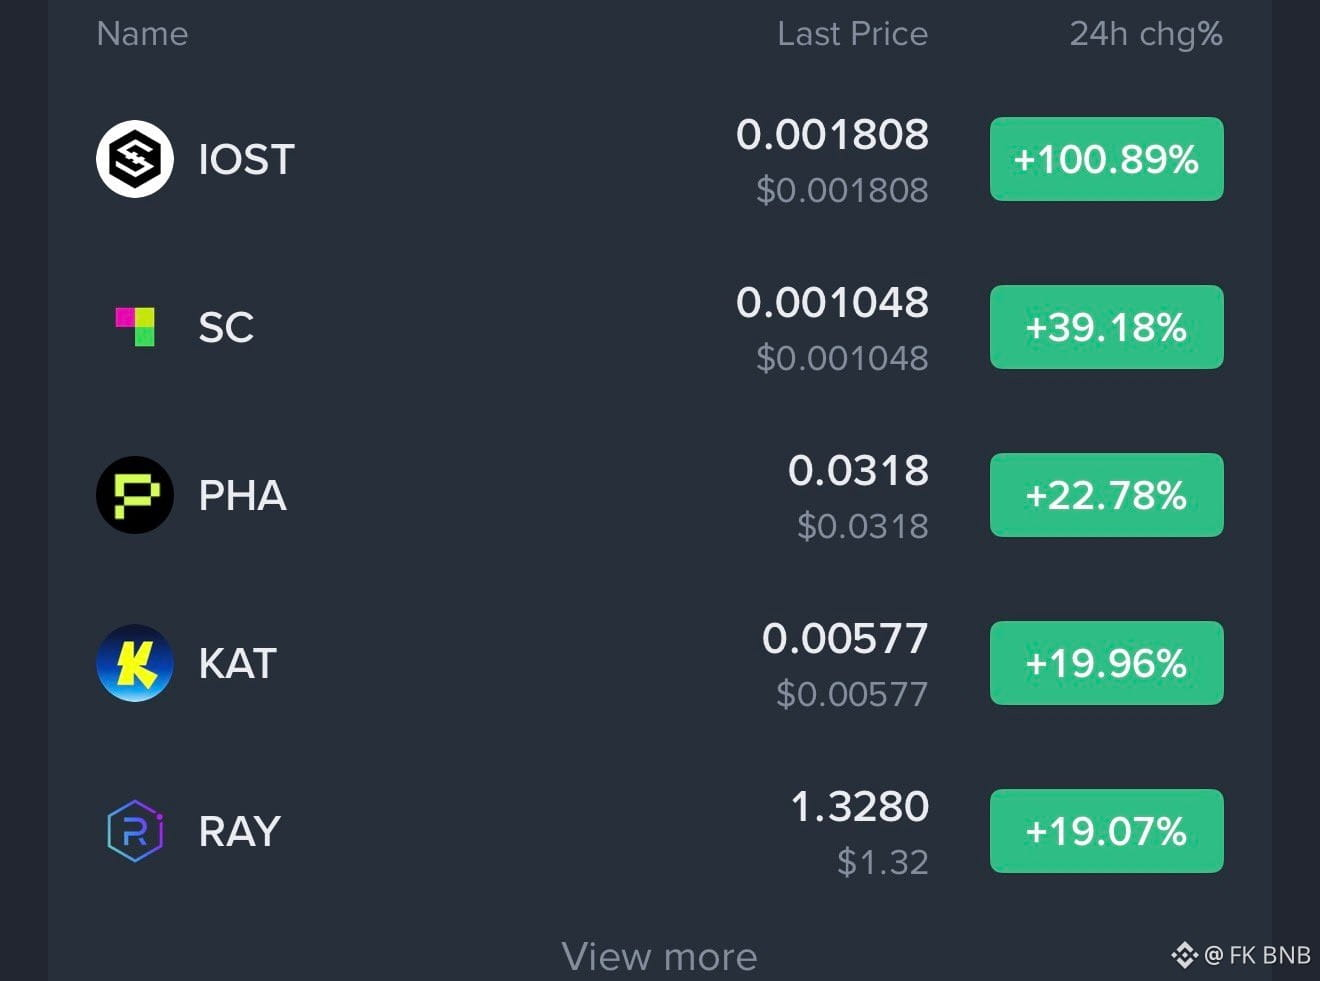The width and height of the screenshot is (1320, 981).
Task: Open the IOST coin logo icon
Action: [x=135, y=159]
